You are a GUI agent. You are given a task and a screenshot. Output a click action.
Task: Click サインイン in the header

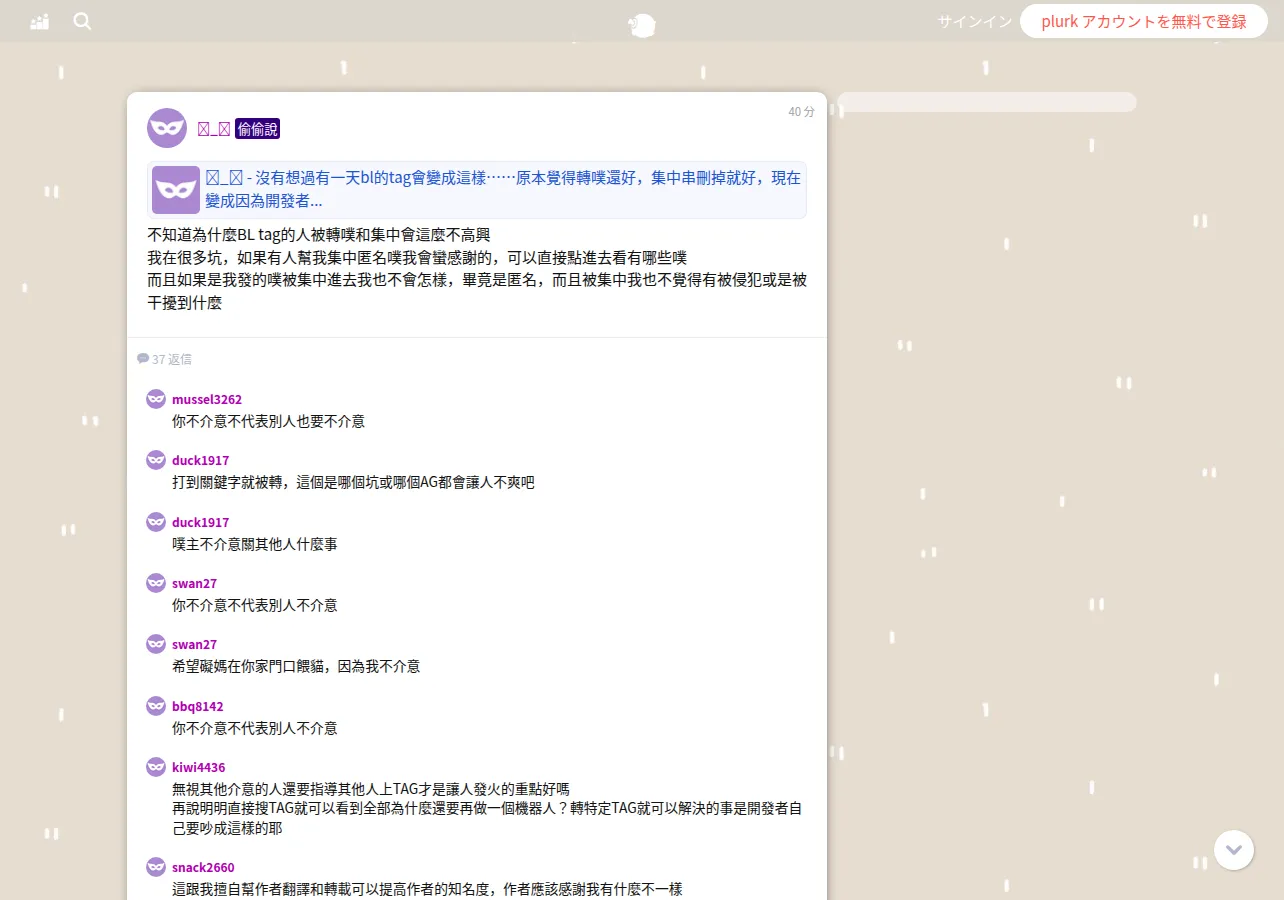(974, 21)
